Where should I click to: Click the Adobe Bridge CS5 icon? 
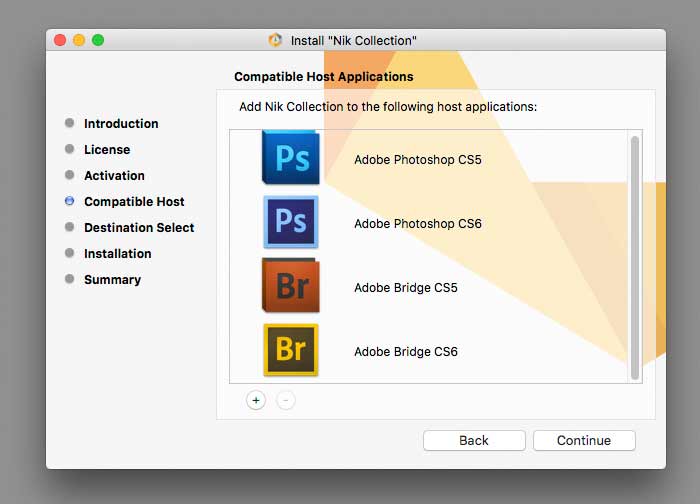(291, 285)
